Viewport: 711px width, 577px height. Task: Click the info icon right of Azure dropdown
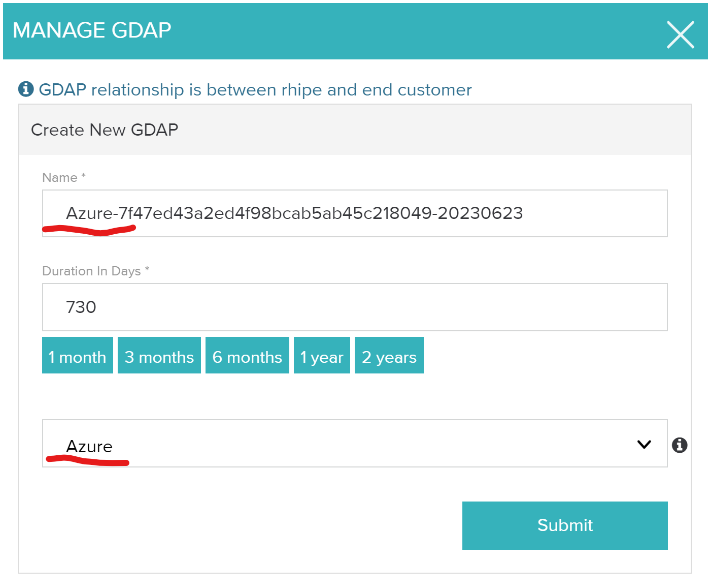click(x=680, y=445)
